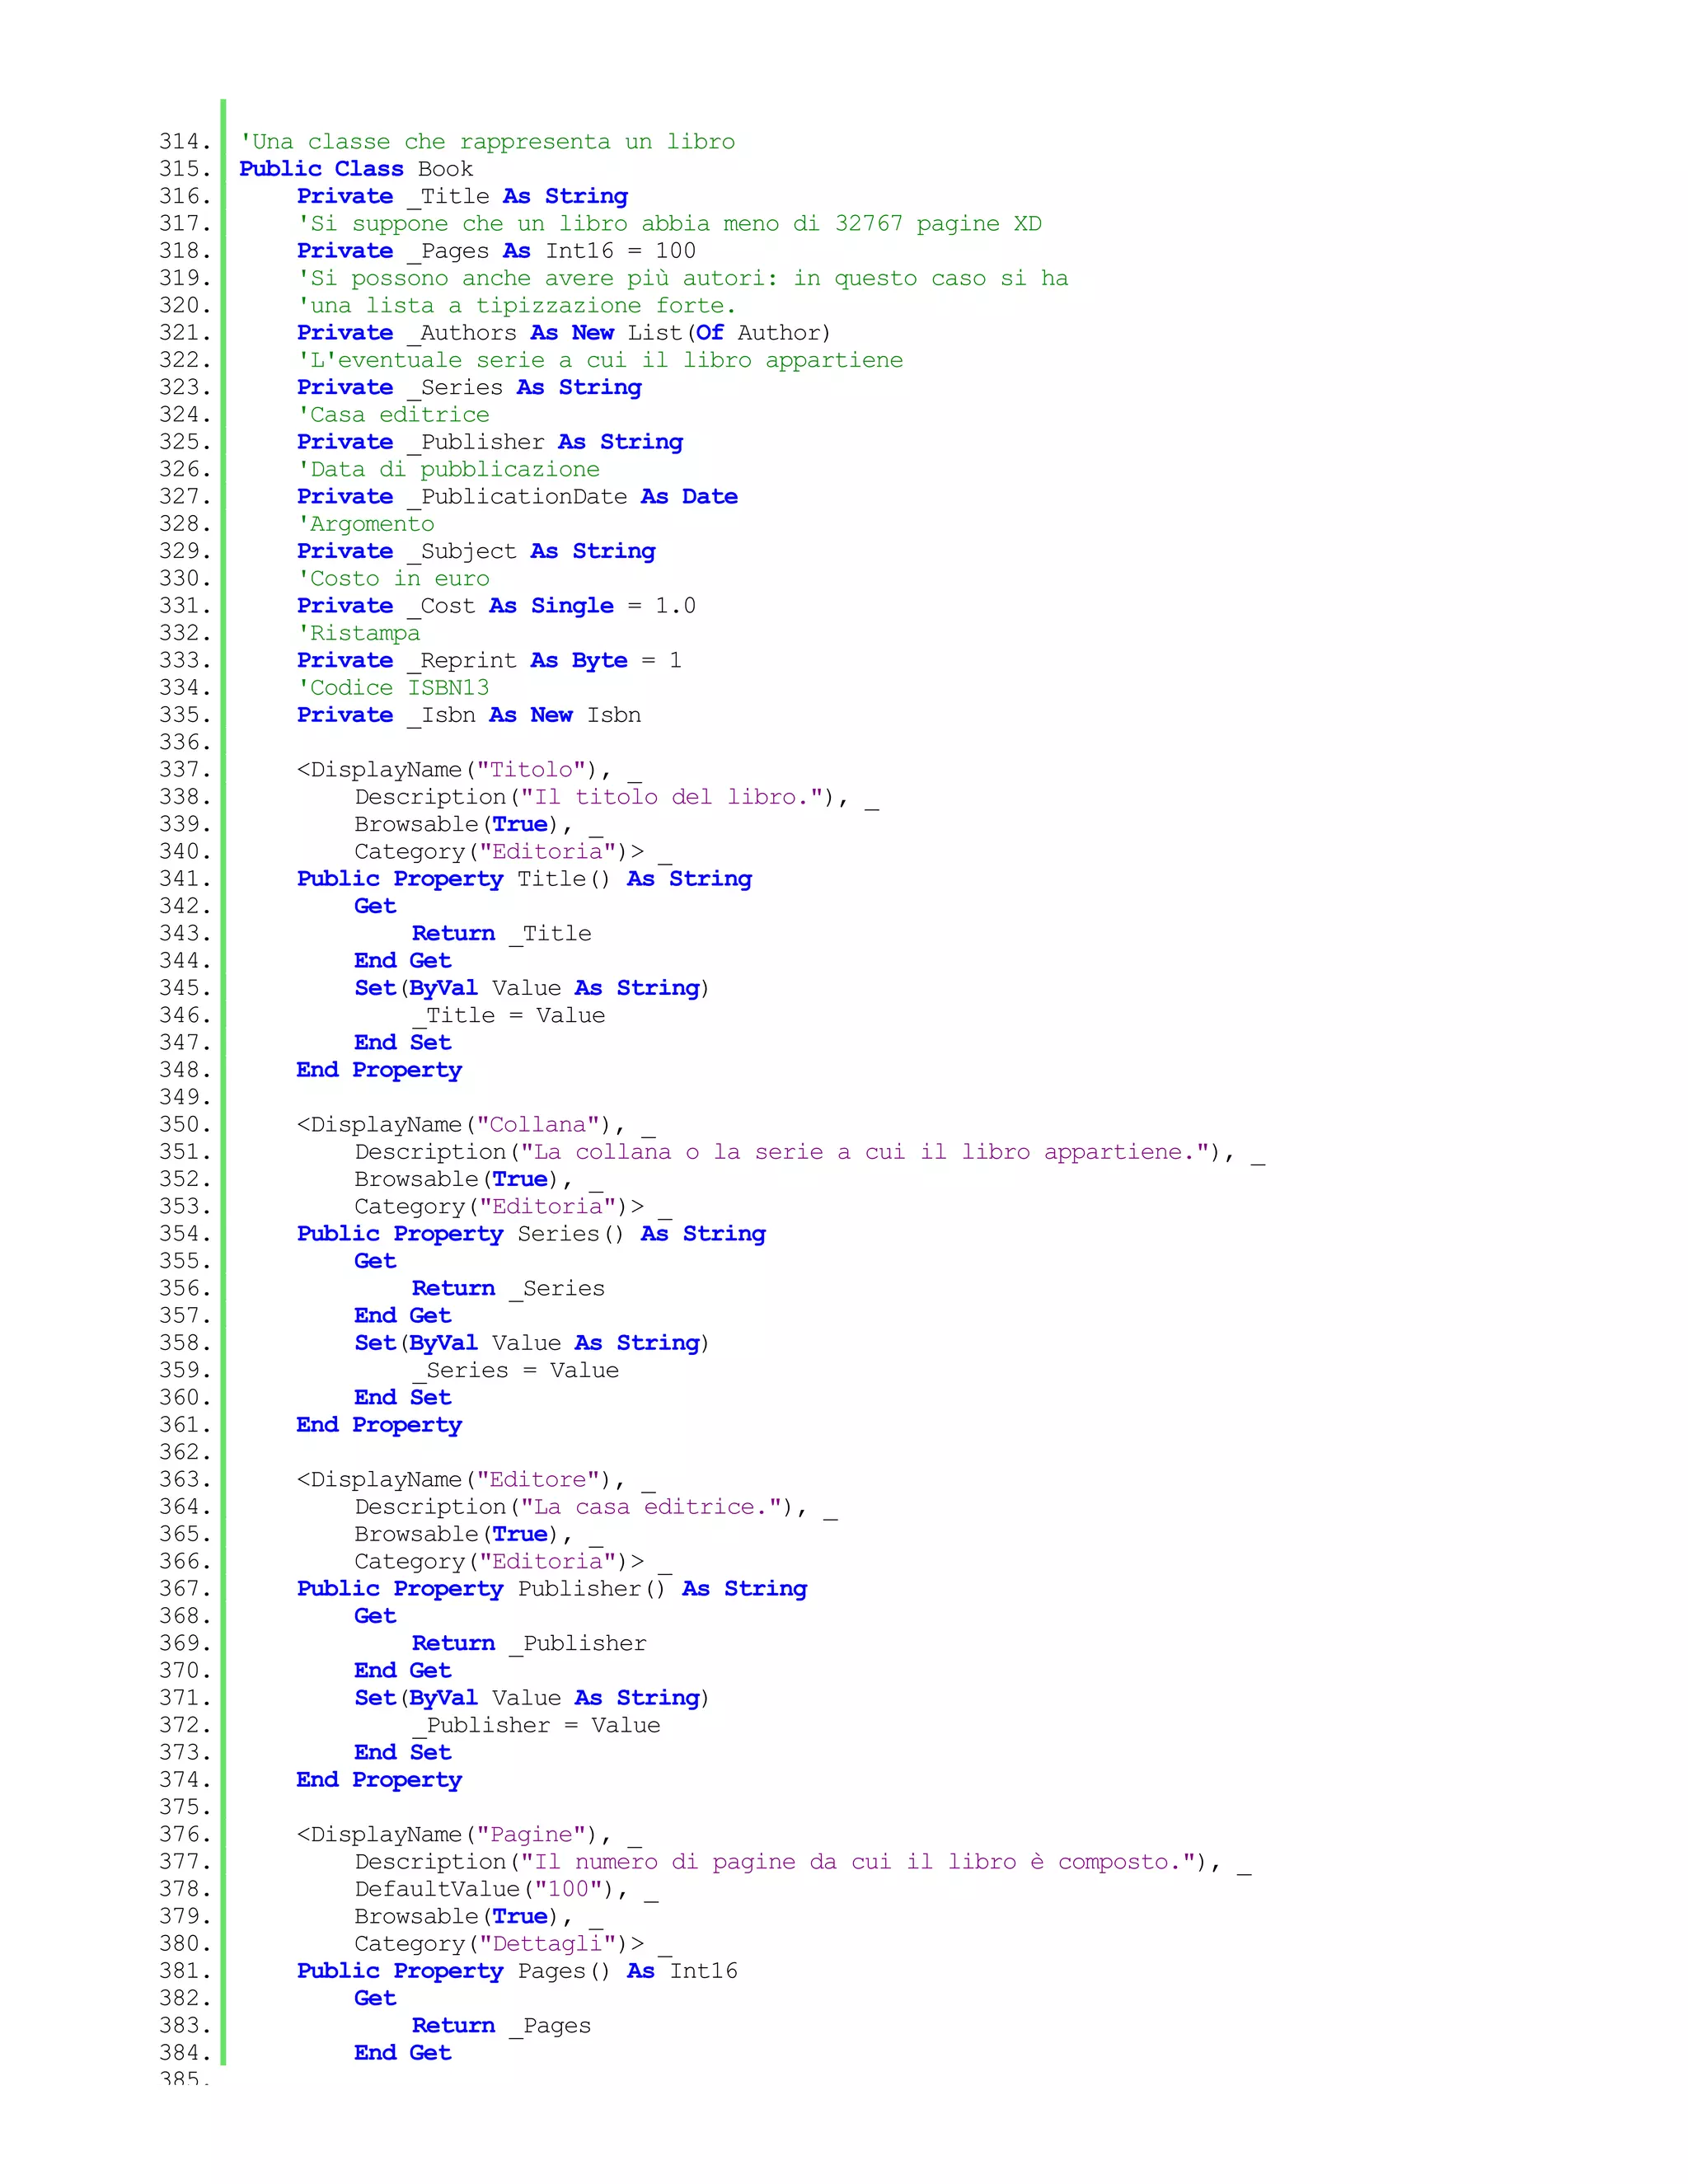Click the 'Costo in euro comment

(x=393, y=578)
